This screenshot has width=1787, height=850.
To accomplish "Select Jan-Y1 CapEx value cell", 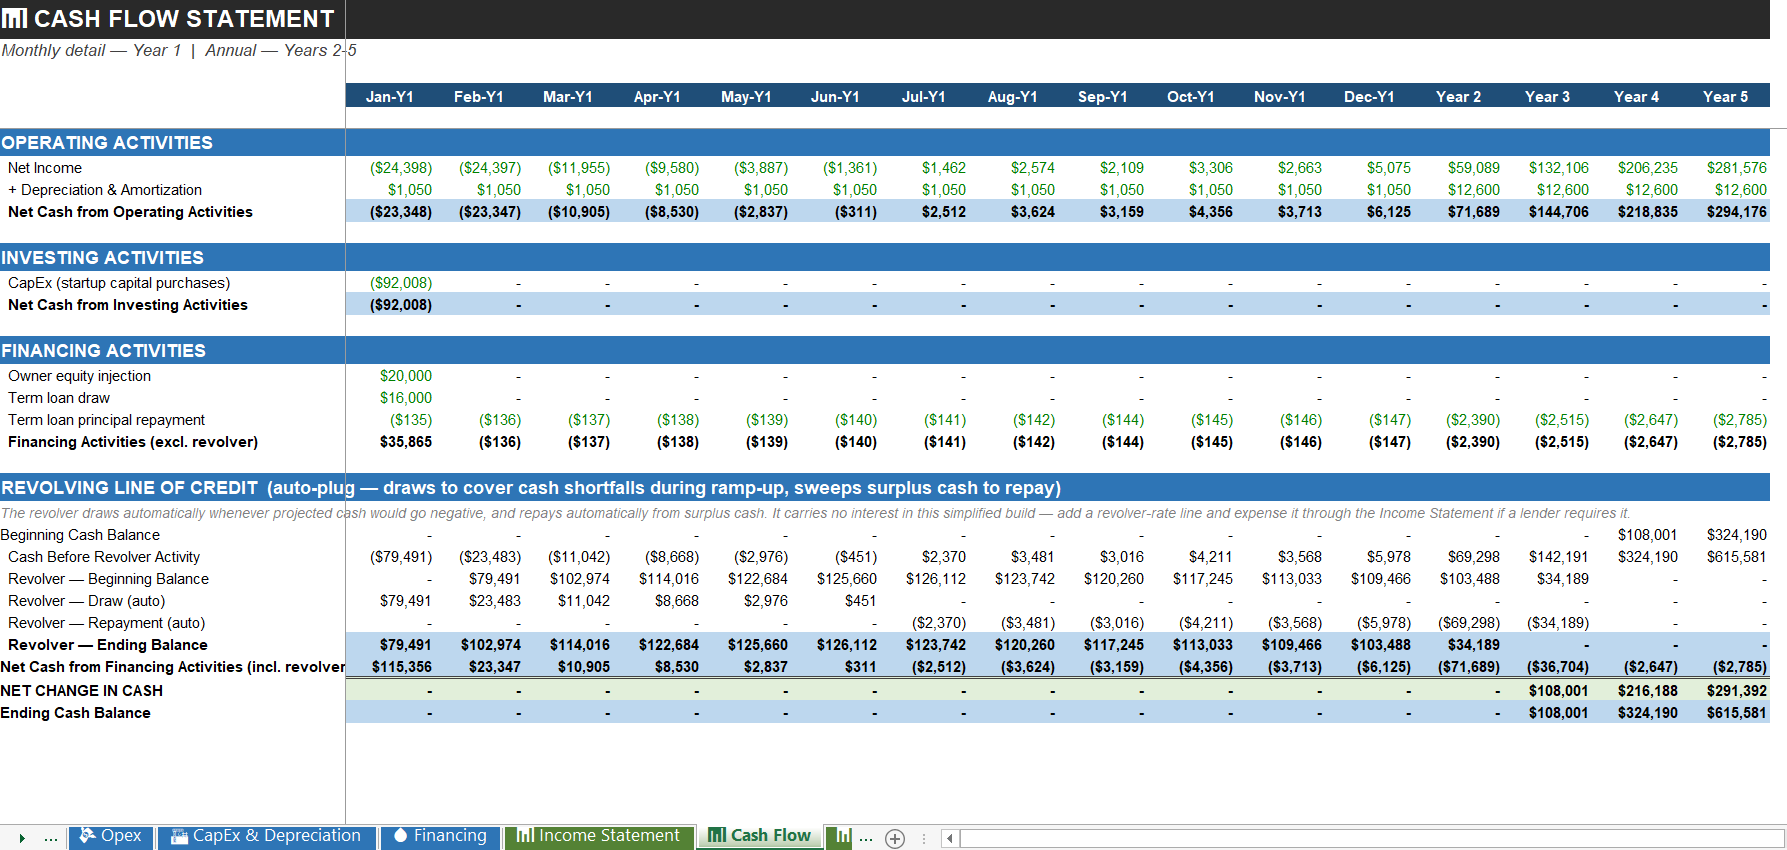I will [x=390, y=283].
